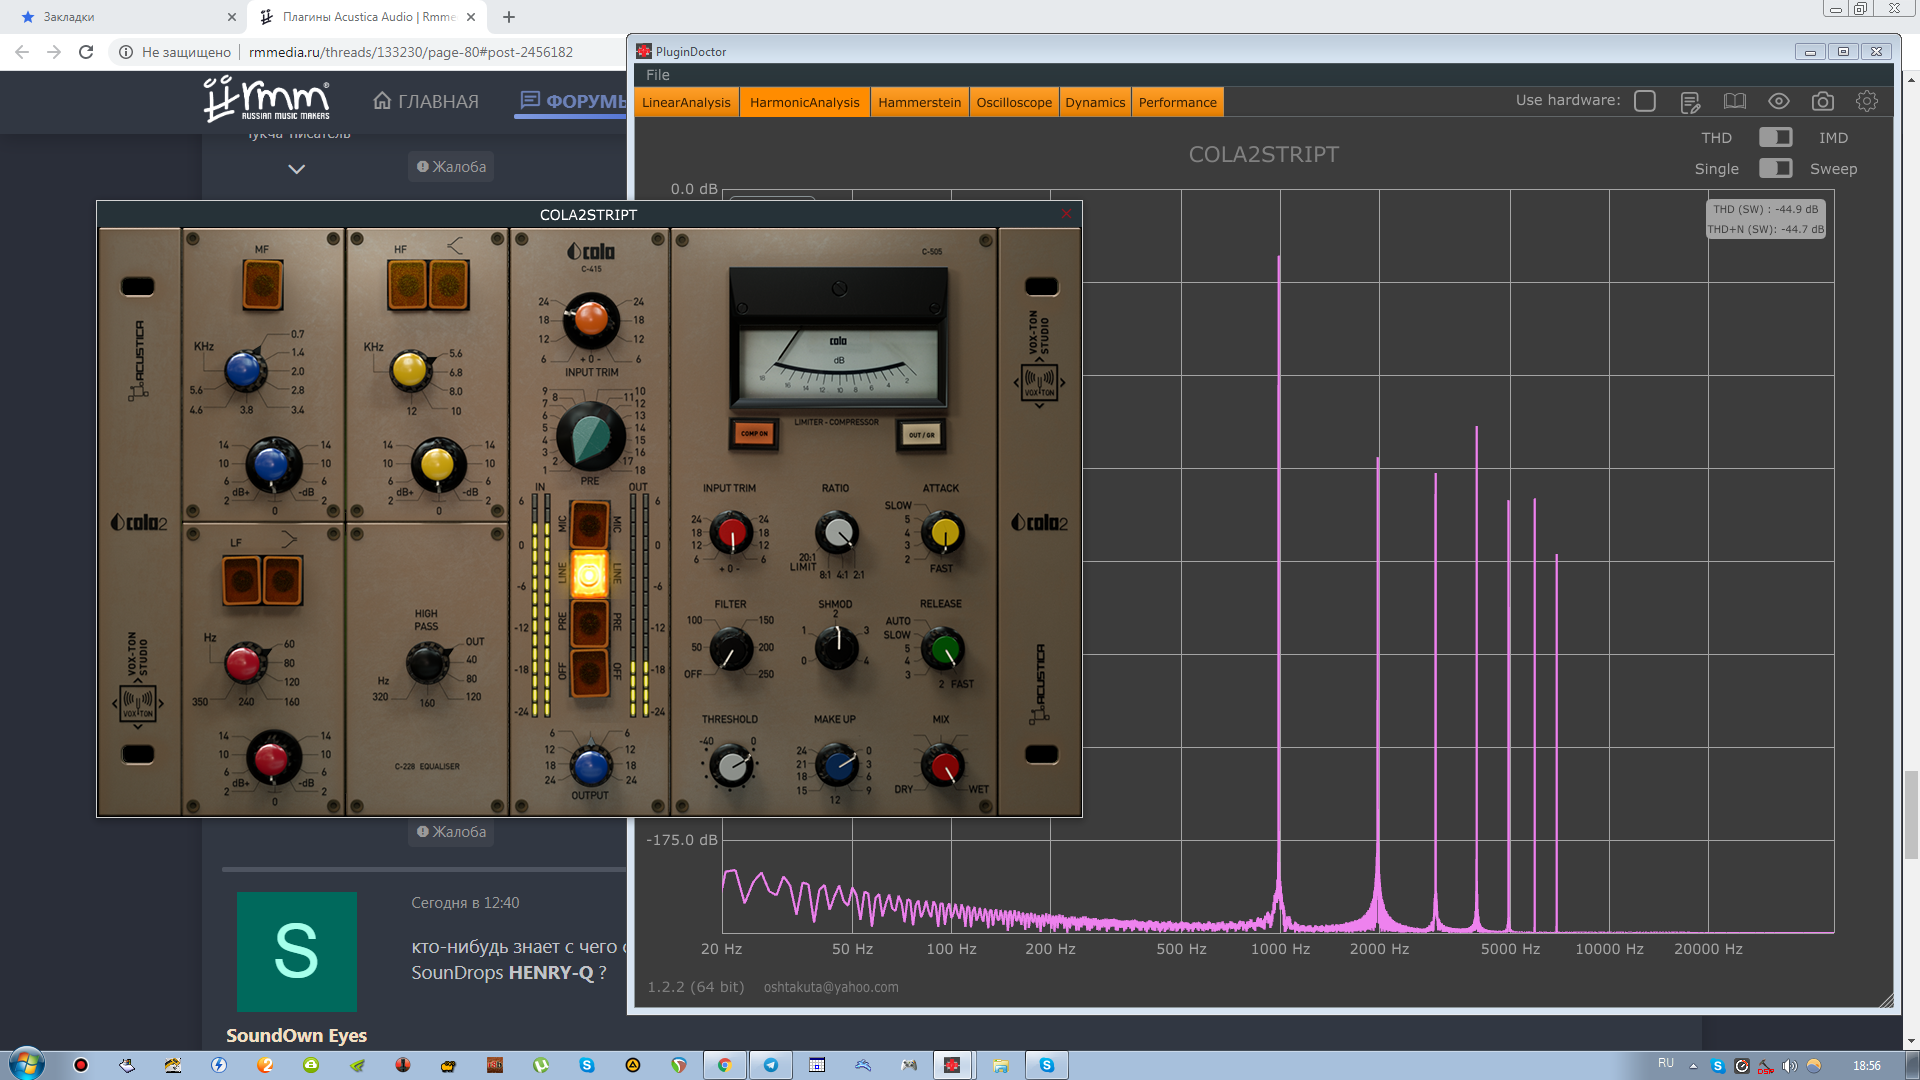
Task: Click the right Vox-Ton arrow on left rack ear
Action: [161, 703]
